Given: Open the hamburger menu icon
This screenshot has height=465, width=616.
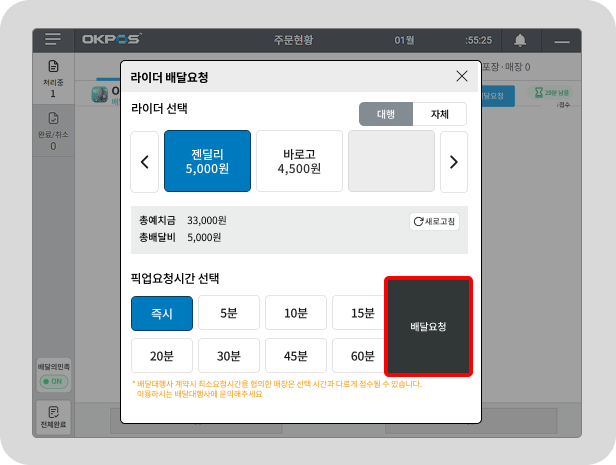Looking at the screenshot, I should [x=53, y=40].
